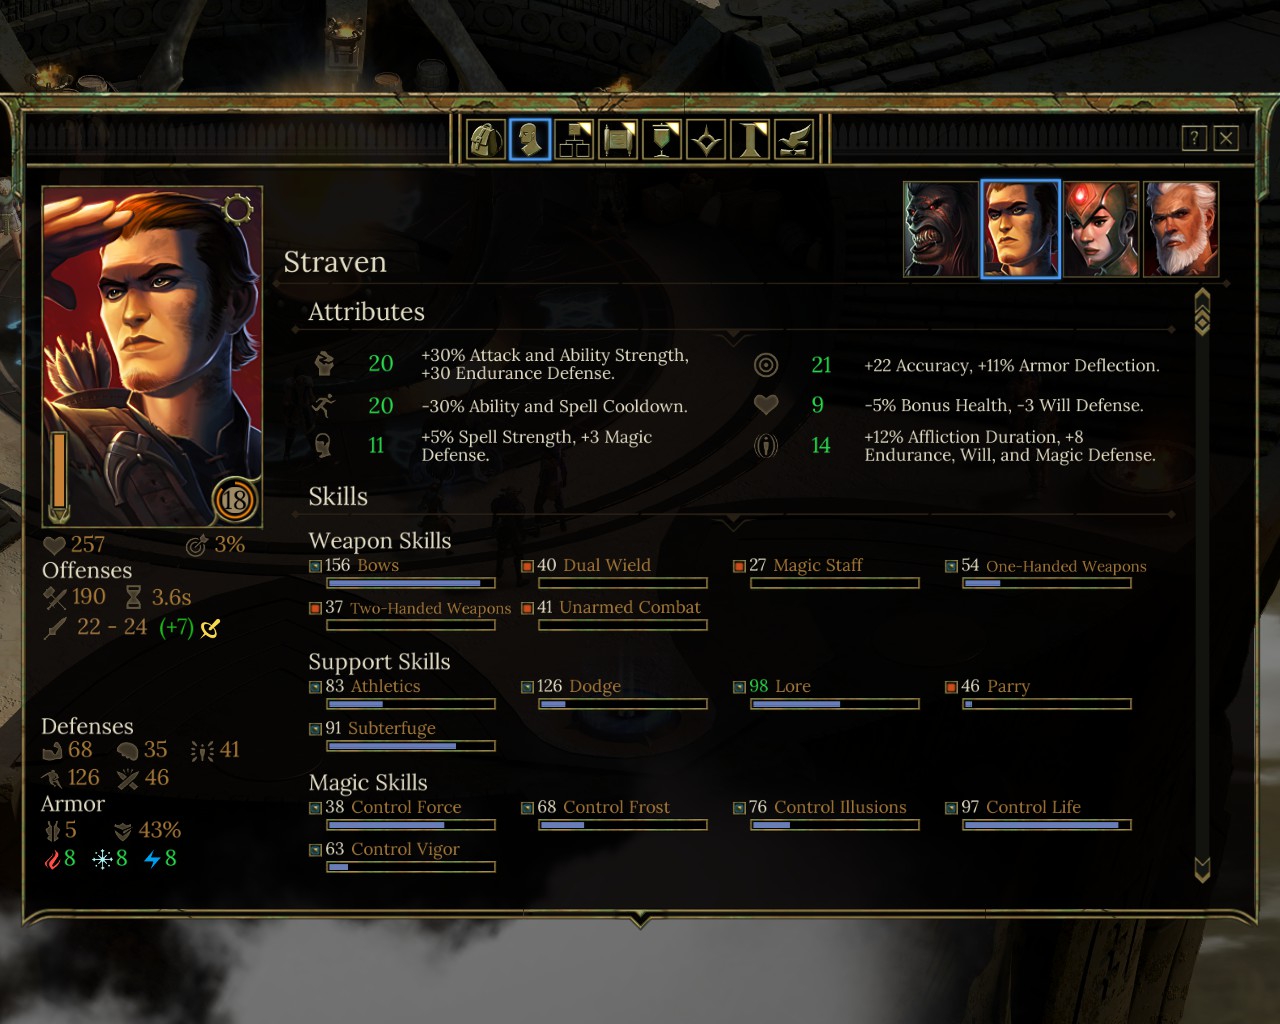Viewport: 1280px width, 1024px height.
Task: Collapse the Skills section chevron
Action: coord(733,522)
